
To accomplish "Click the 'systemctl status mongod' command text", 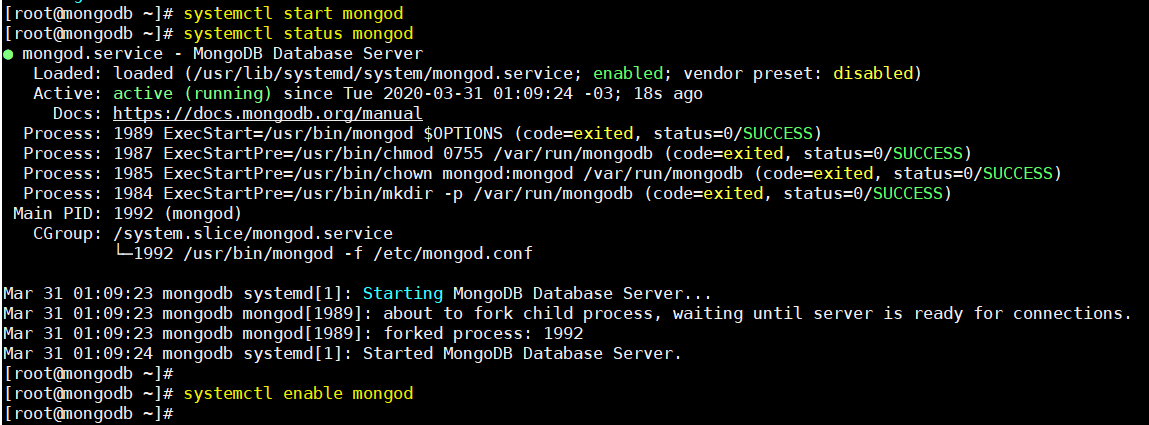I will 298,34.
